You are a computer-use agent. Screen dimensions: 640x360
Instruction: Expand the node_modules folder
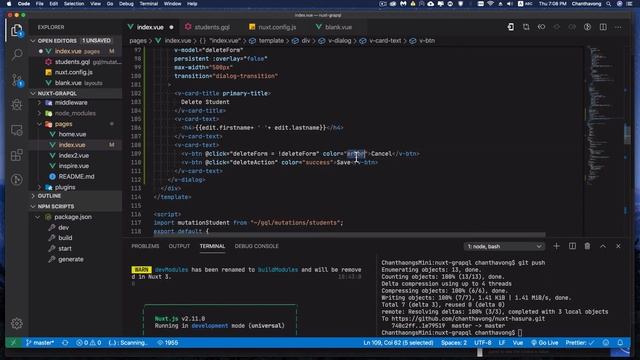[x=75, y=113]
